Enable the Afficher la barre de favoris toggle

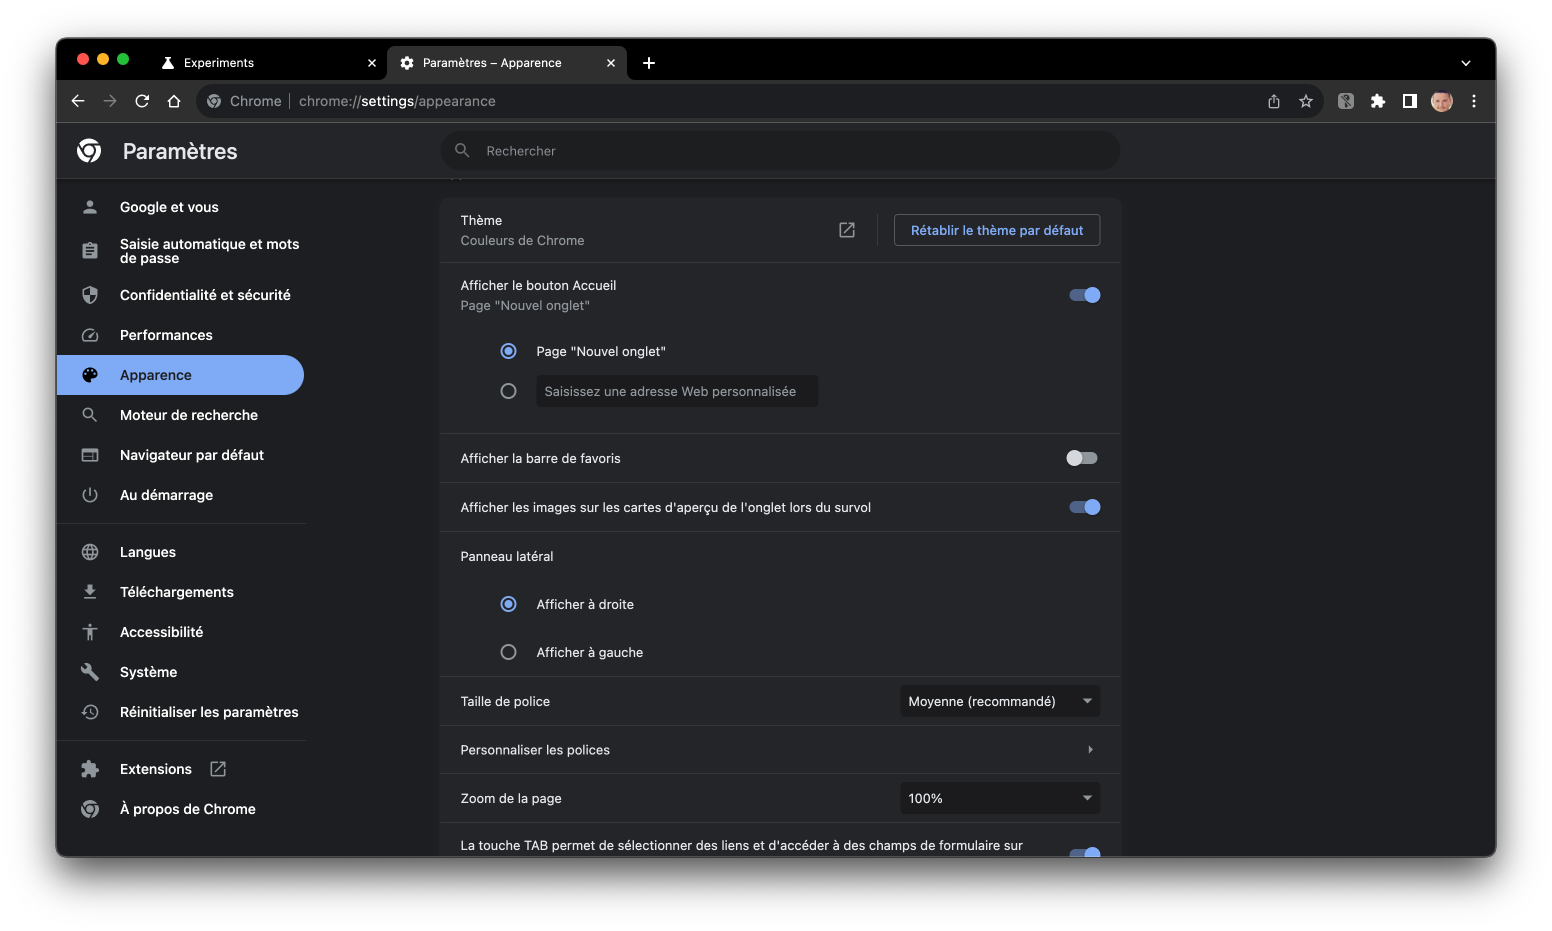(x=1081, y=458)
